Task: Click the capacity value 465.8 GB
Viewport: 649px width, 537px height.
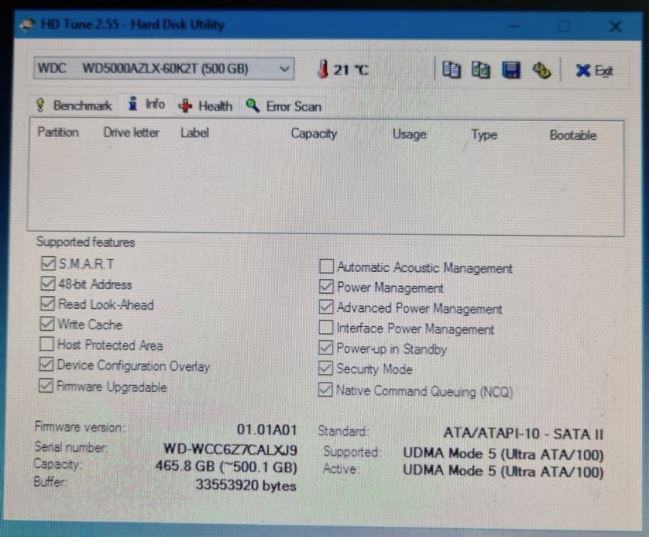Action: coord(226,467)
